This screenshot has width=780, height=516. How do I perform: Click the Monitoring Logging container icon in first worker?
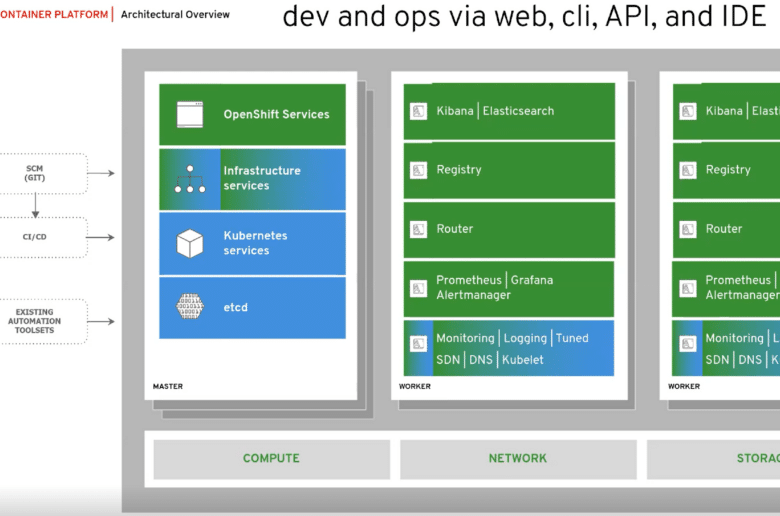coord(418,343)
